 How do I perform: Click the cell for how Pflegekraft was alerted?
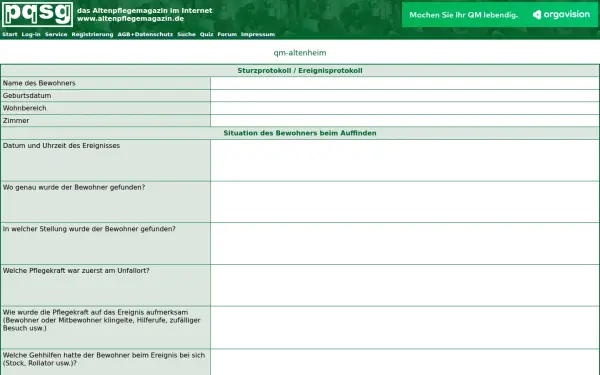[404, 328]
